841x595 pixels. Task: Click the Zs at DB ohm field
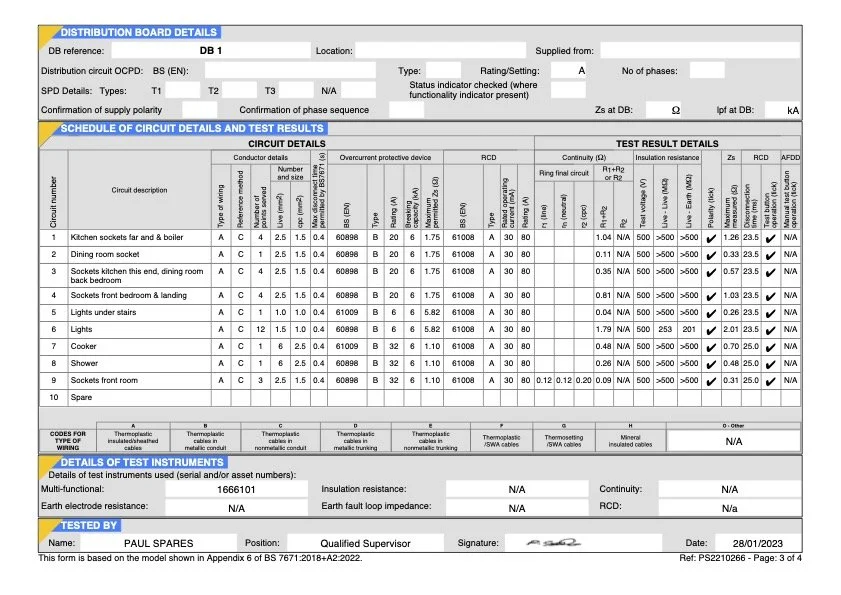[663, 109]
